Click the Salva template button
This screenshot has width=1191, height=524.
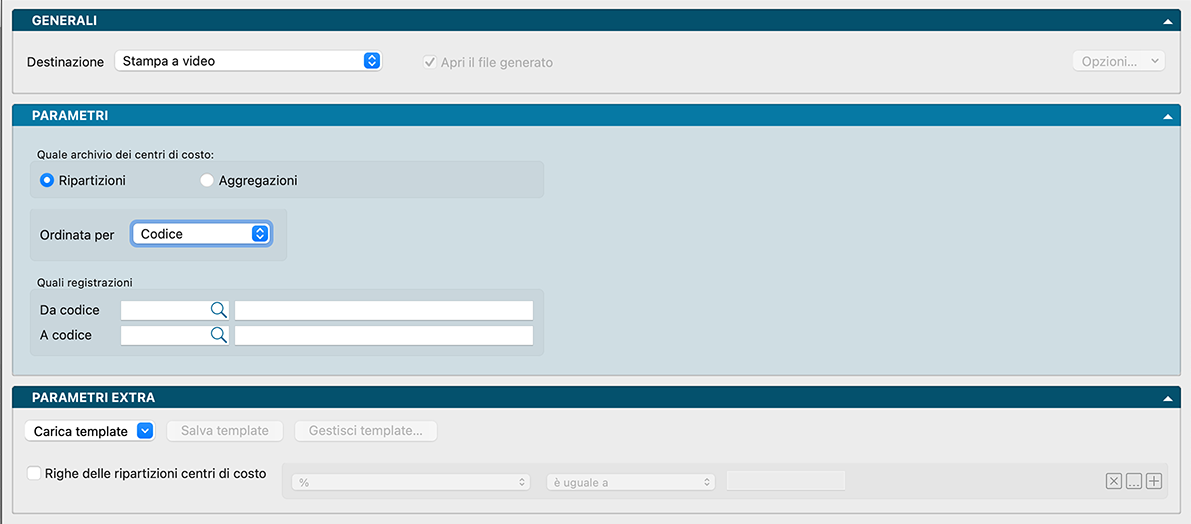pos(224,431)
